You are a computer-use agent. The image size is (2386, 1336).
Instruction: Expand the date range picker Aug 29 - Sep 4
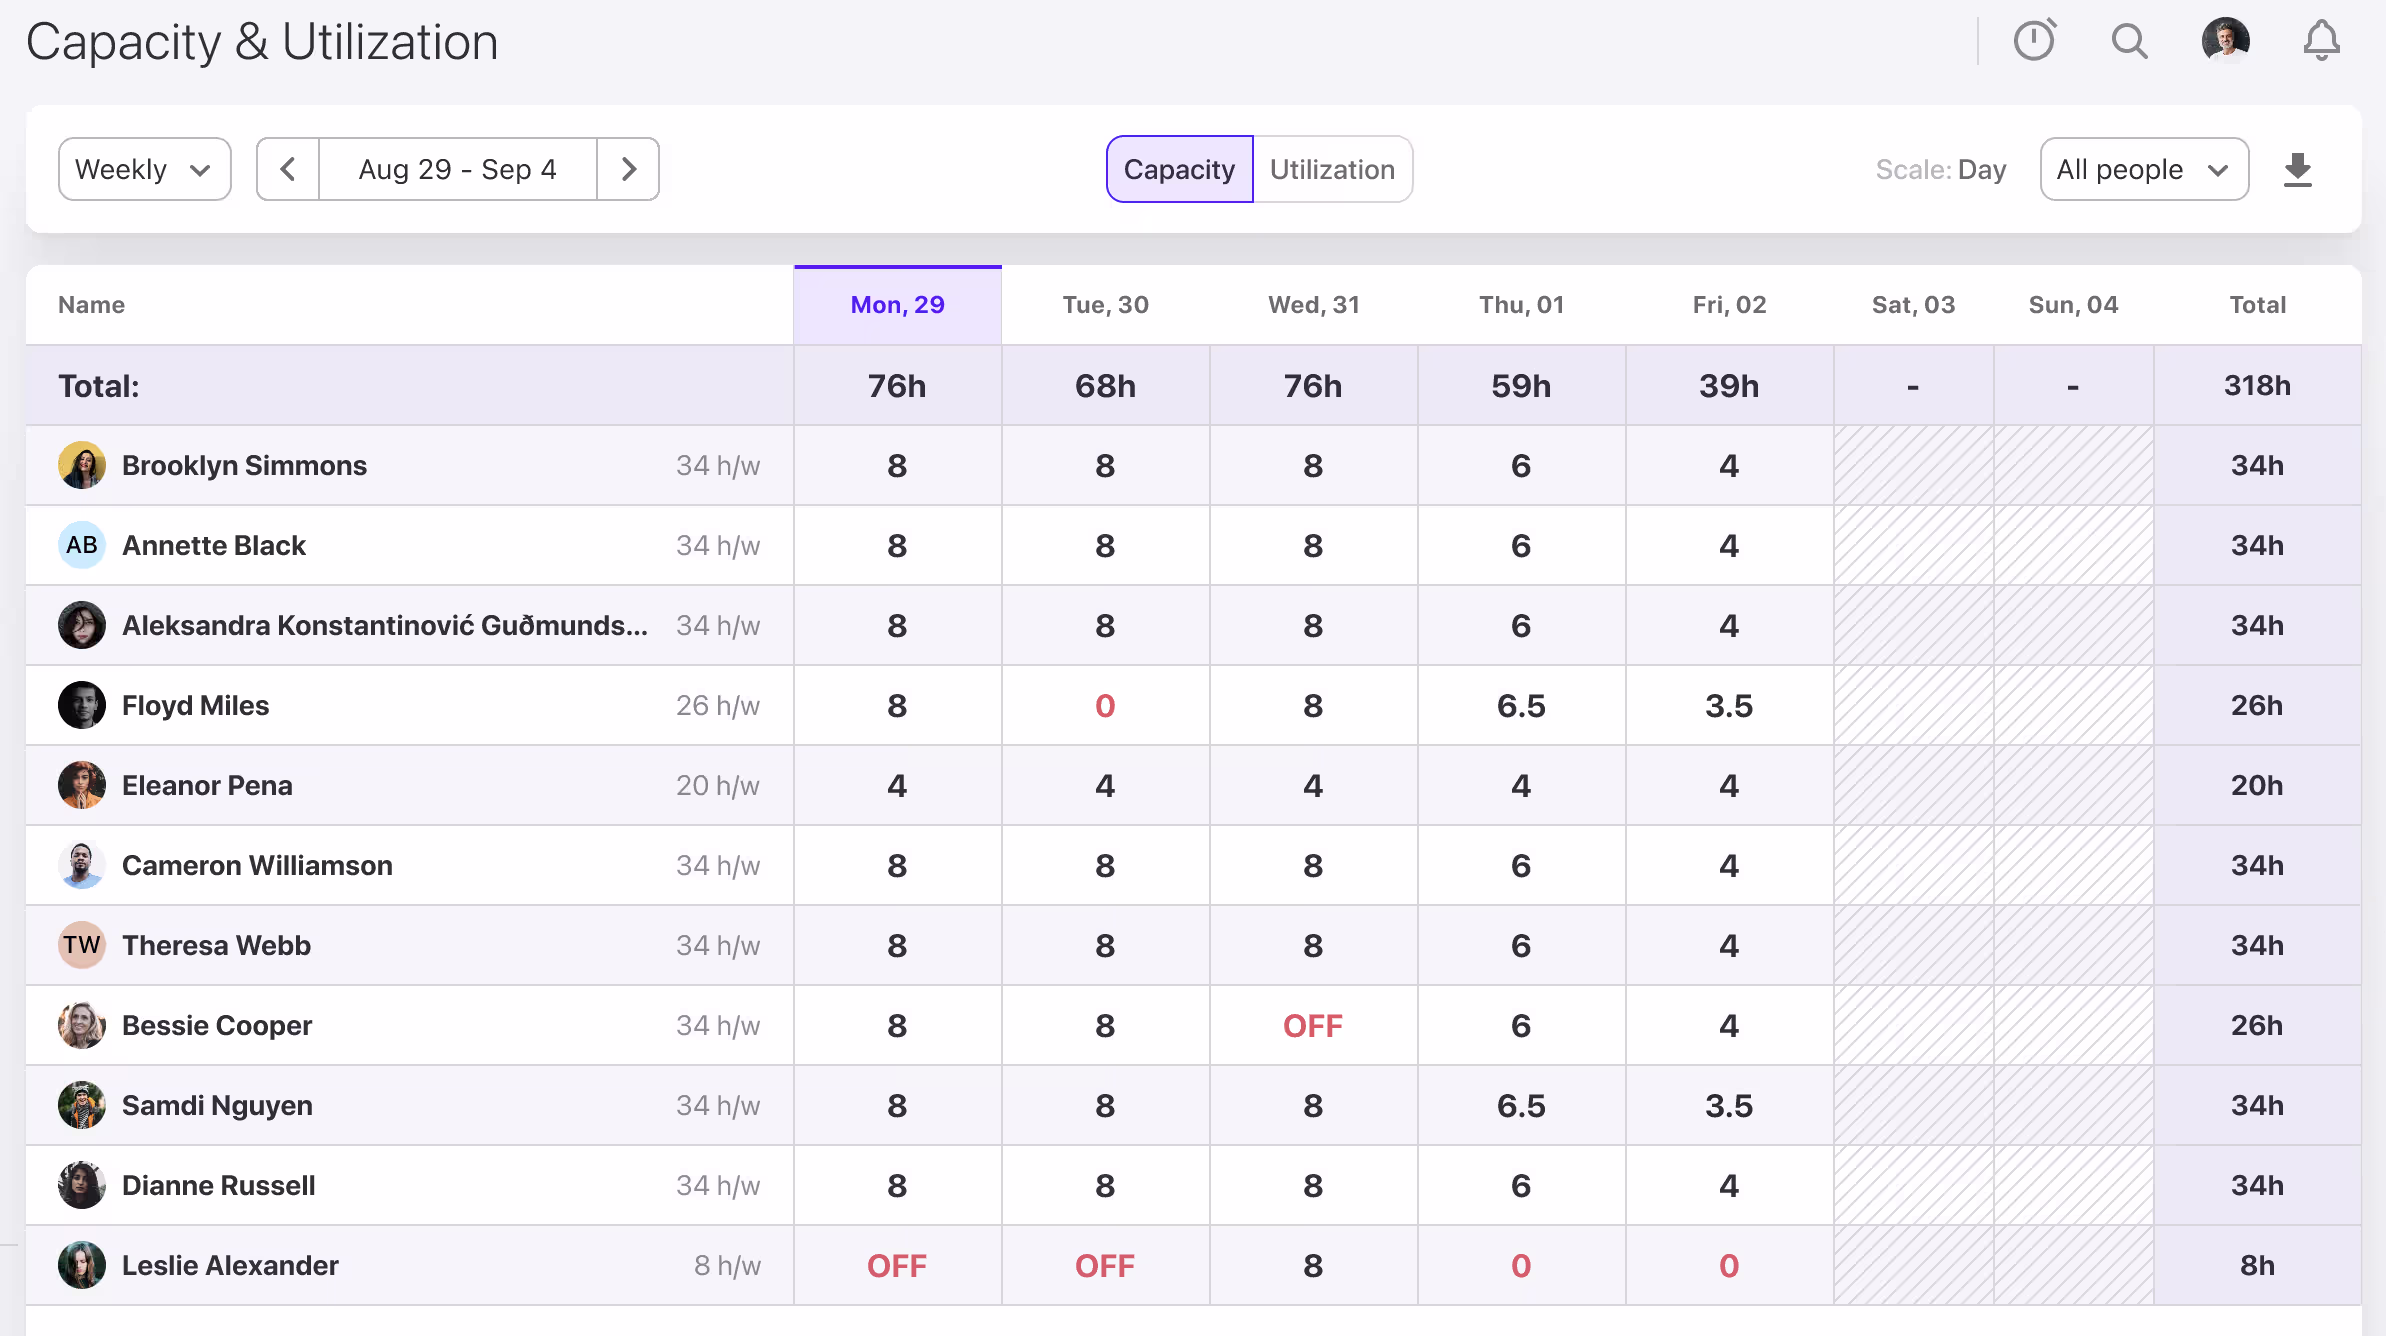tap(458, 169)
